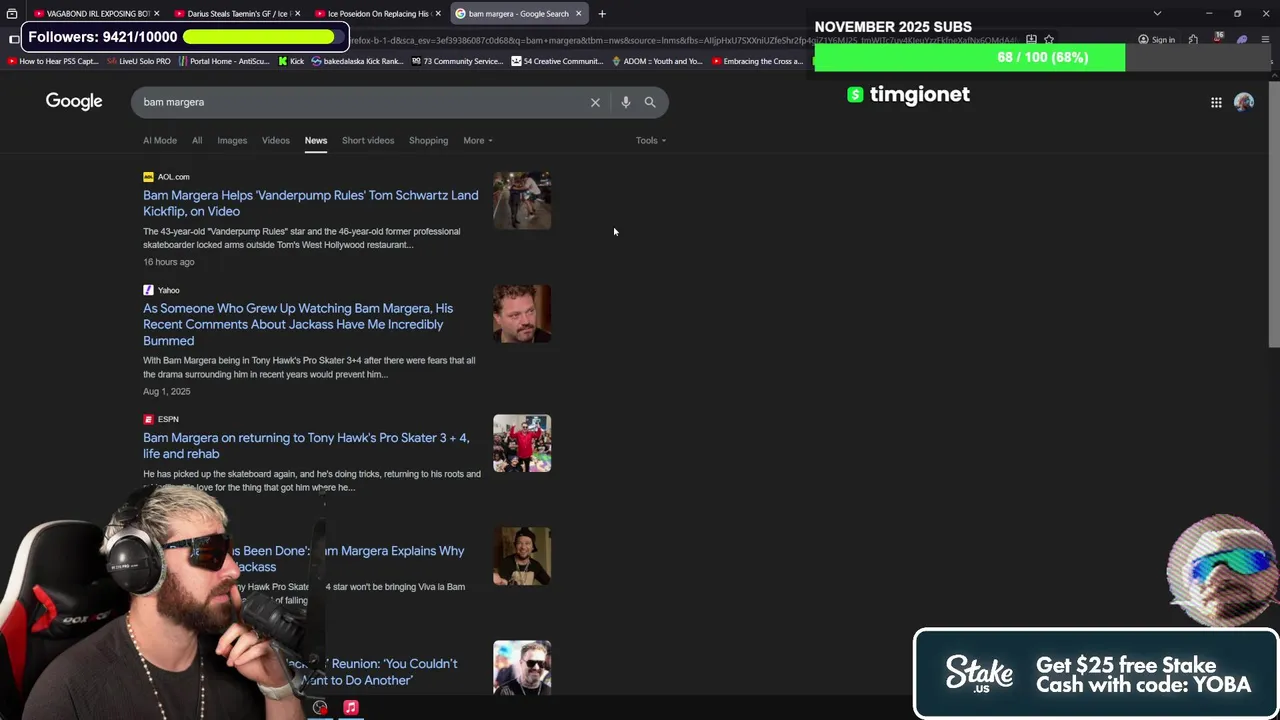Click the AOL.com source label
This screenshot has width=1280, height=720.
(x=173, y=177)
